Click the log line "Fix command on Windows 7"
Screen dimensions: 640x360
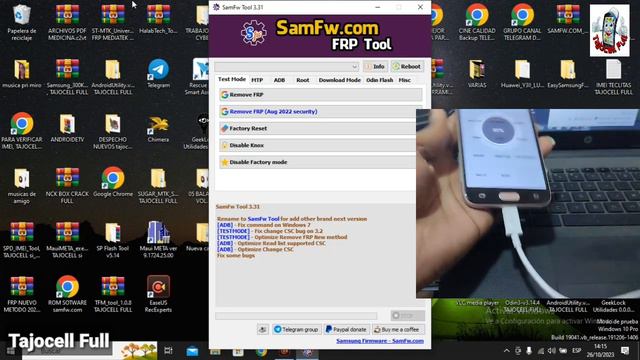point(274,225)
